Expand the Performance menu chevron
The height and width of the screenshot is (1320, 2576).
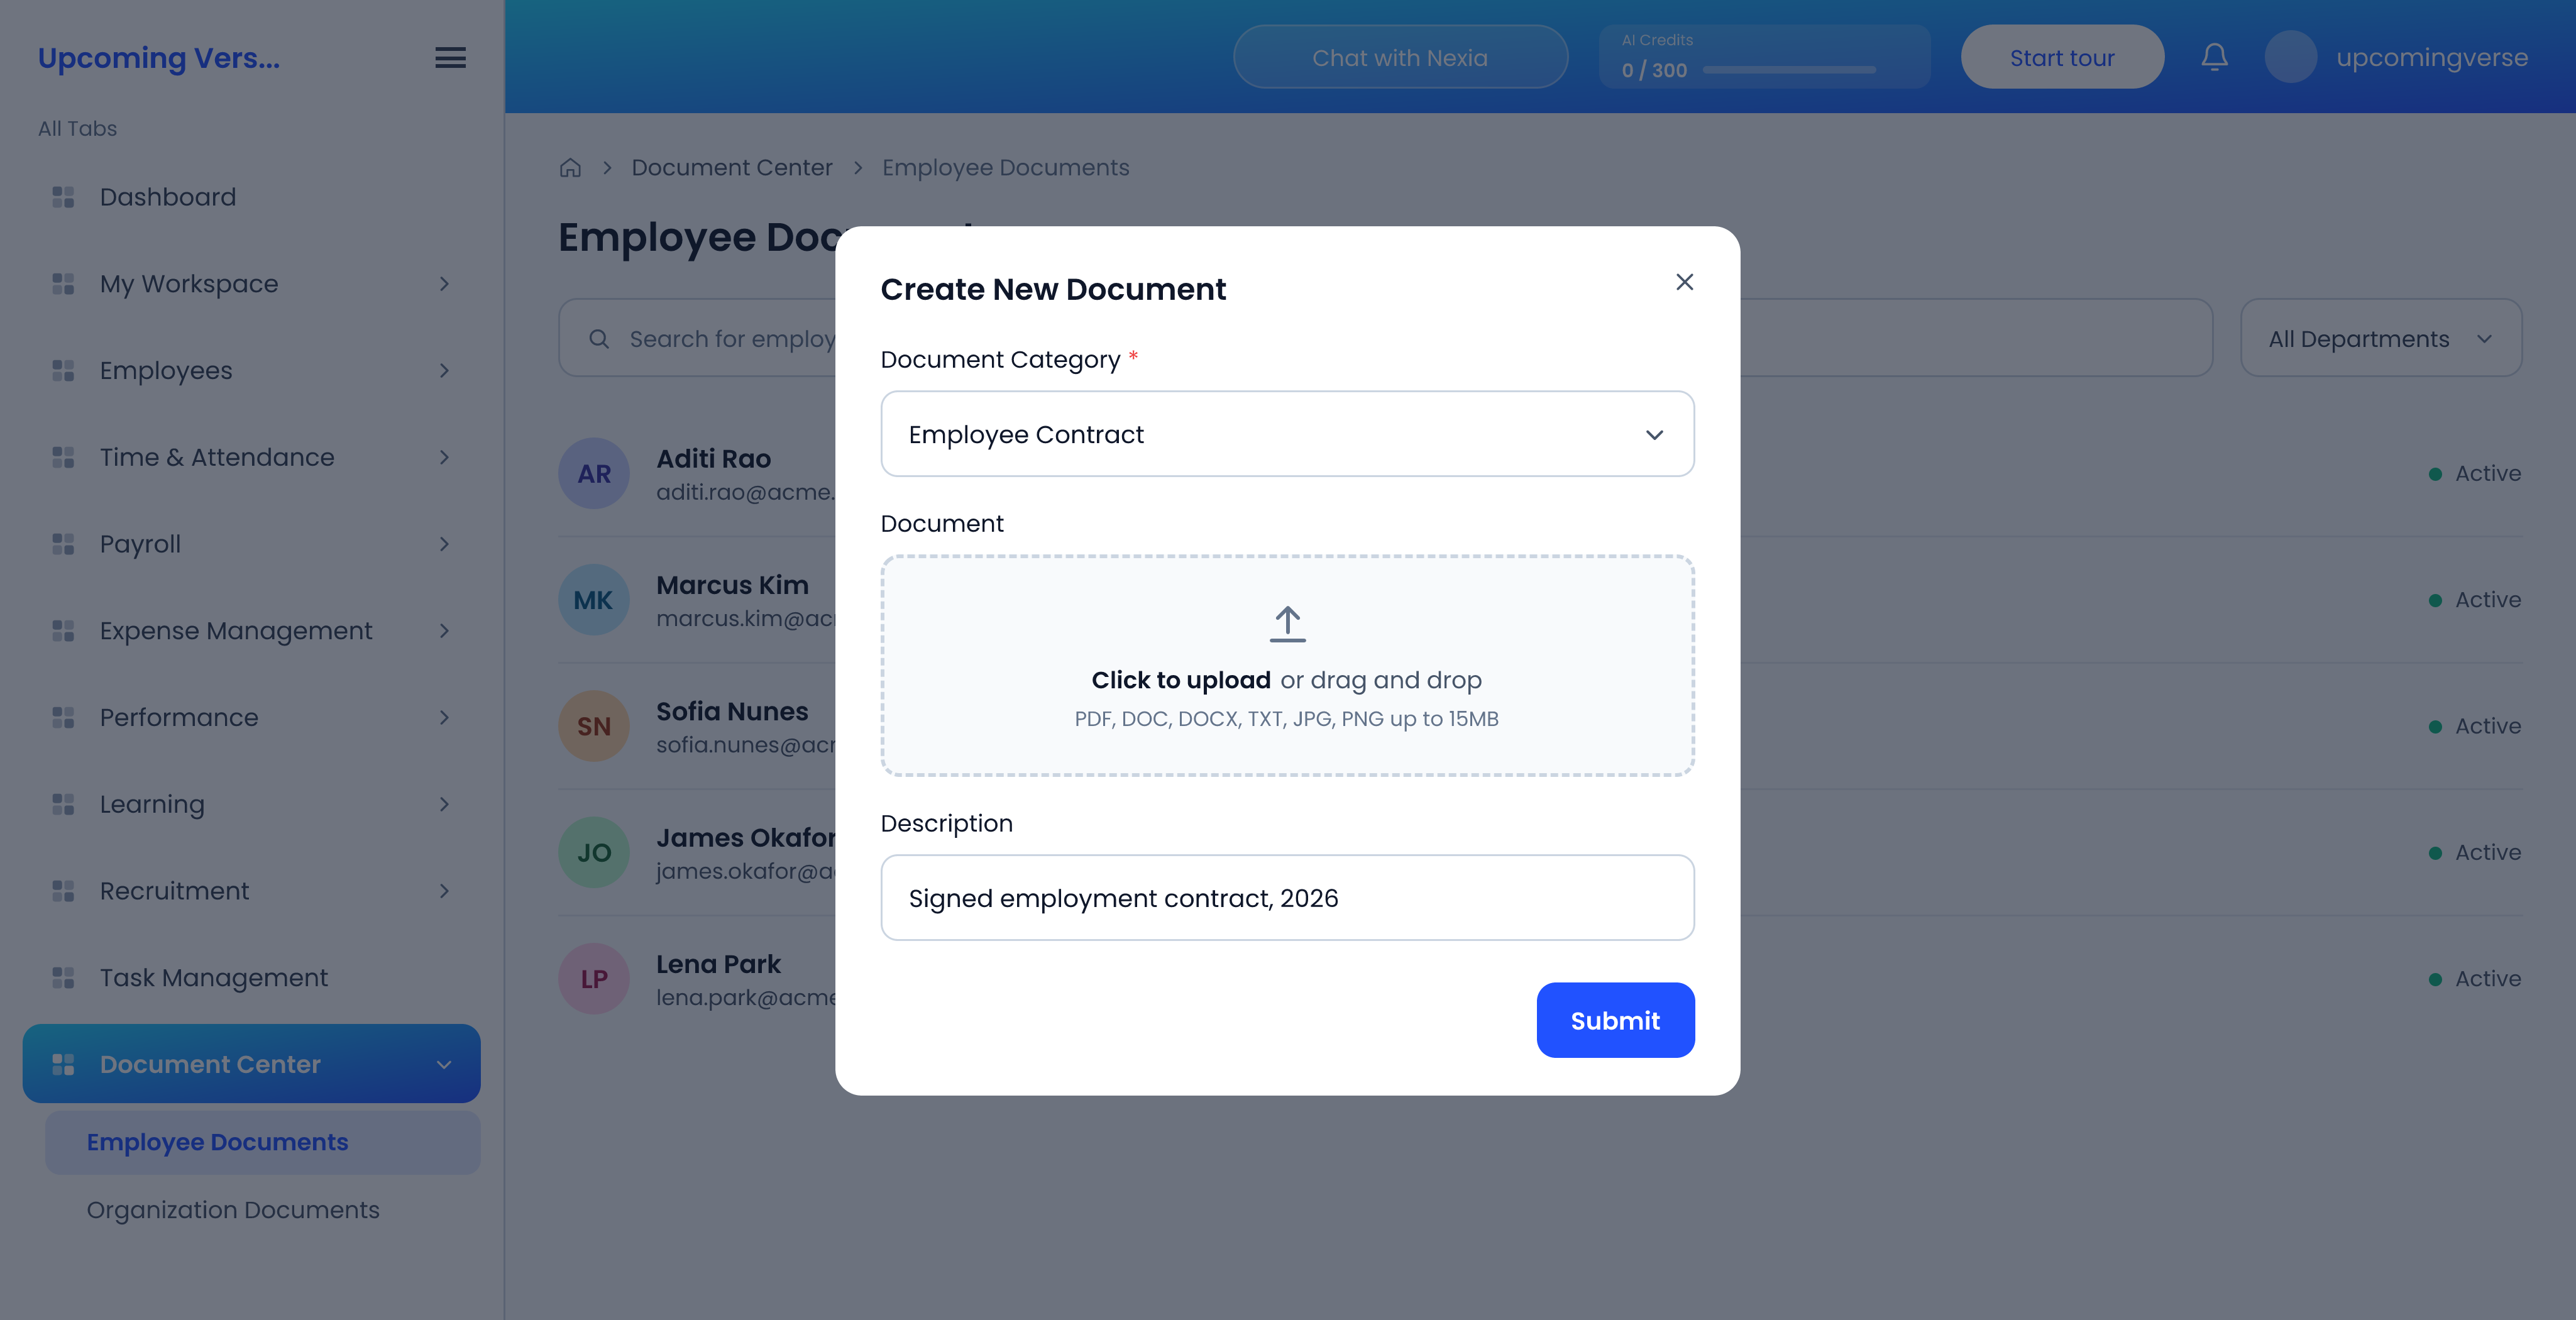[444, 717]
